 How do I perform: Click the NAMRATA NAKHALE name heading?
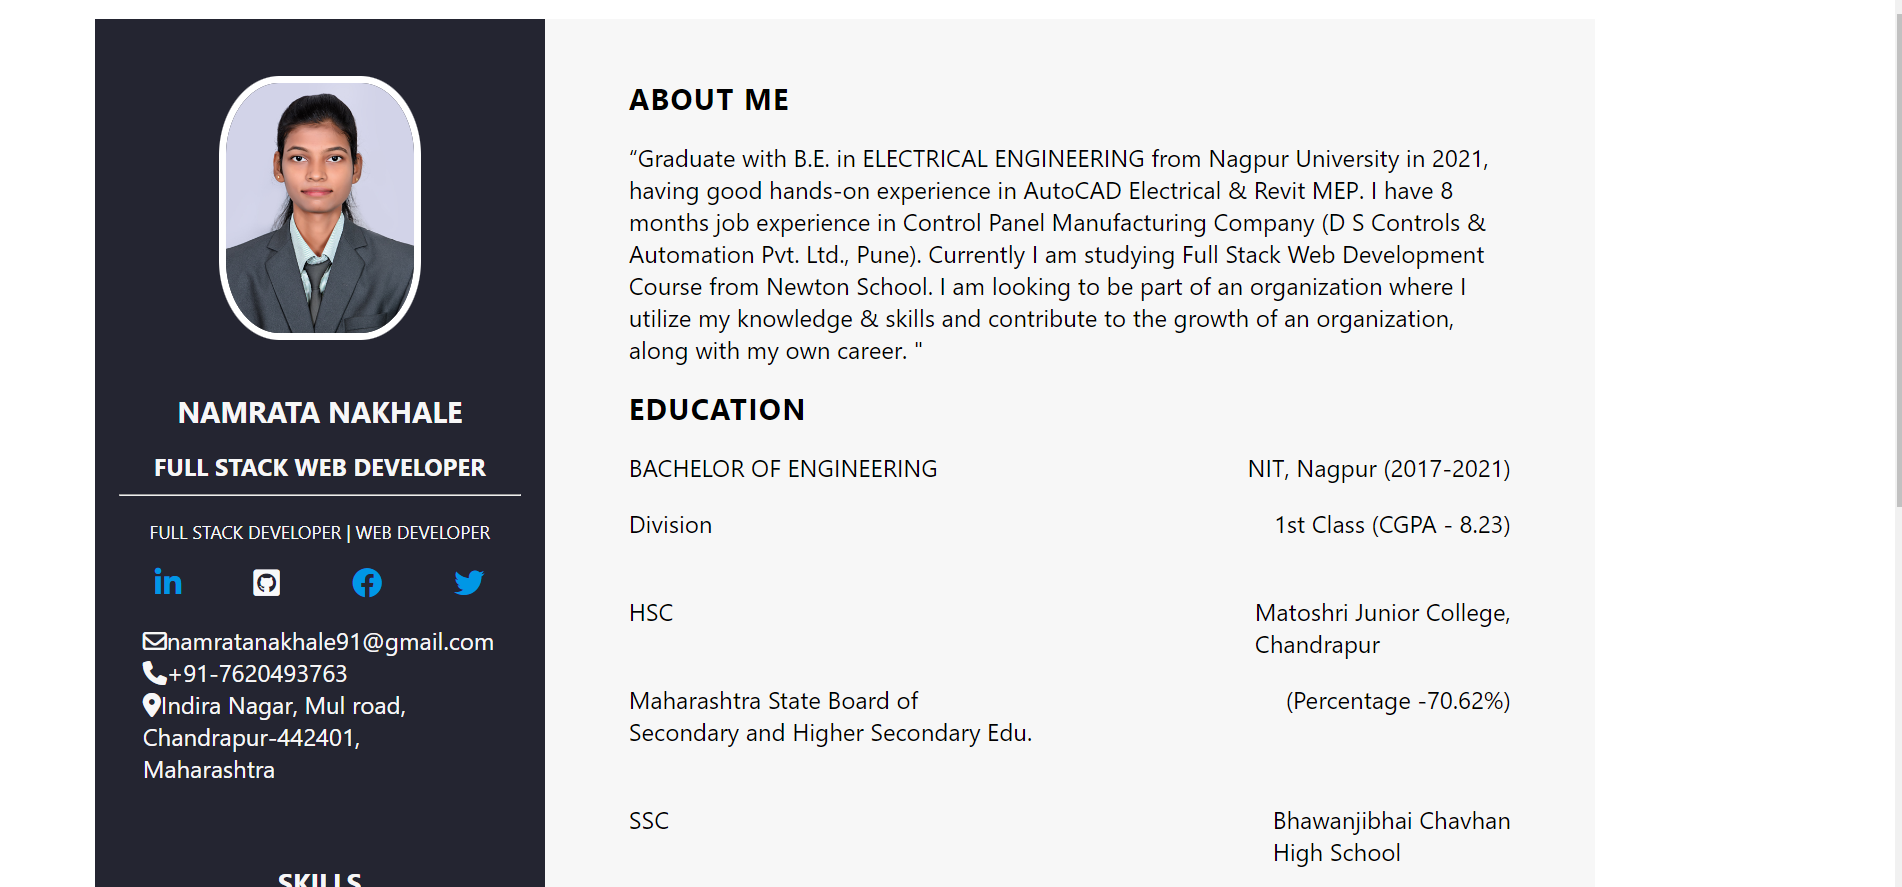(x=320, y=412)
